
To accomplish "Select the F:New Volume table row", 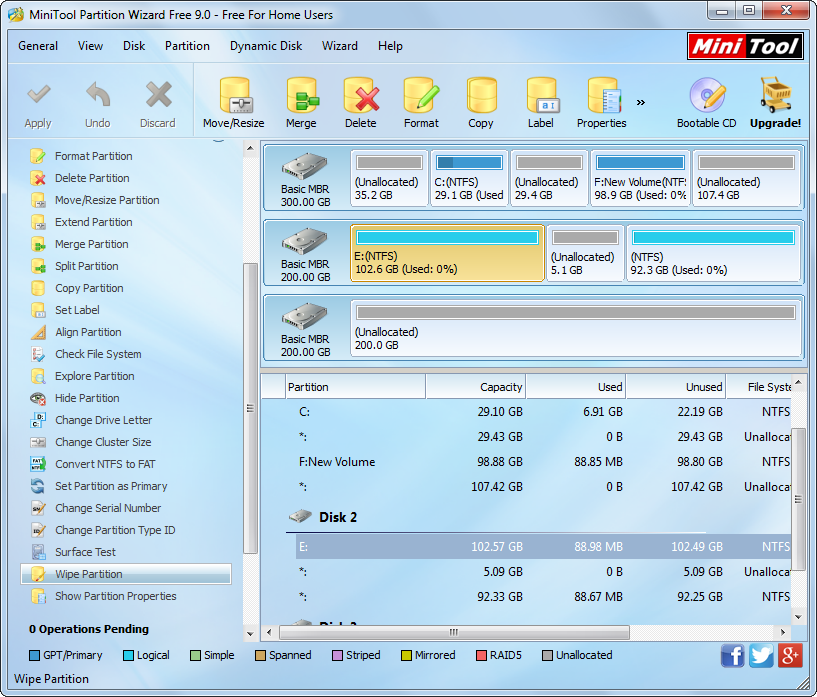I will point(337,462).
